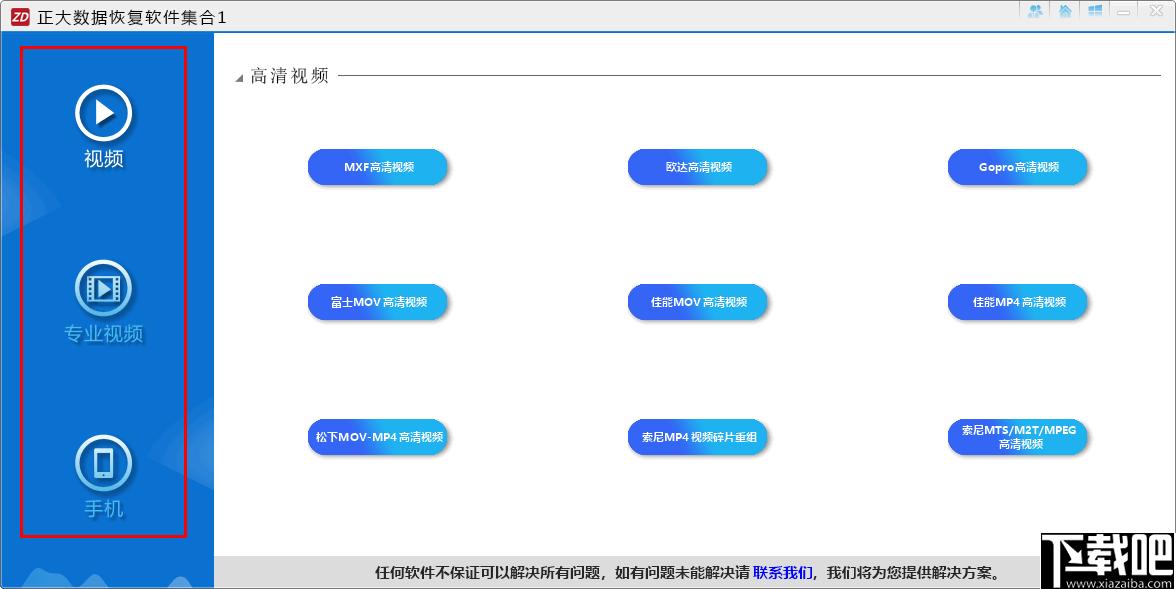Click the ZD application logo icon

pos(20,17)
